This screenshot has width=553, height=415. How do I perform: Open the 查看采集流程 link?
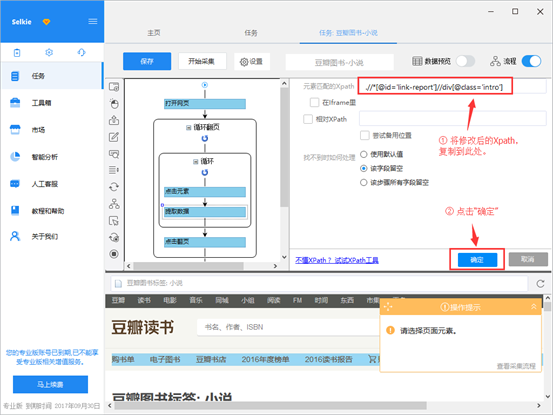[x=516, y=366]
